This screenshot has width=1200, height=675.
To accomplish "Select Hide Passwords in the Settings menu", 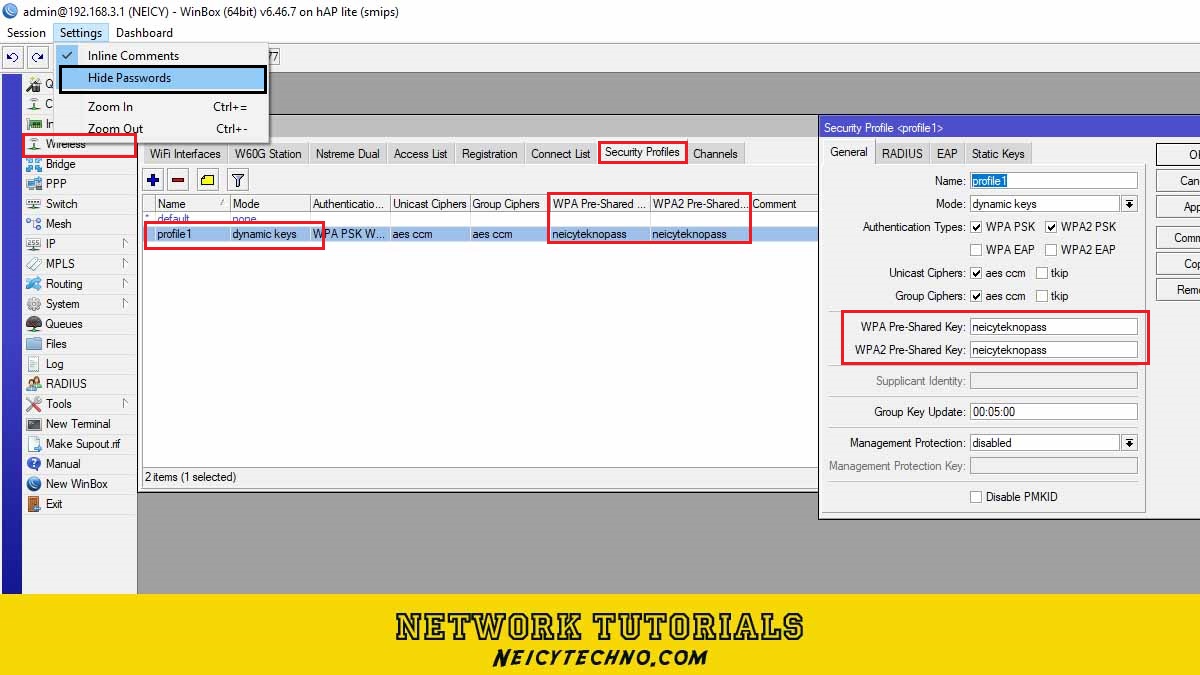I will click(x=163, y=78).
